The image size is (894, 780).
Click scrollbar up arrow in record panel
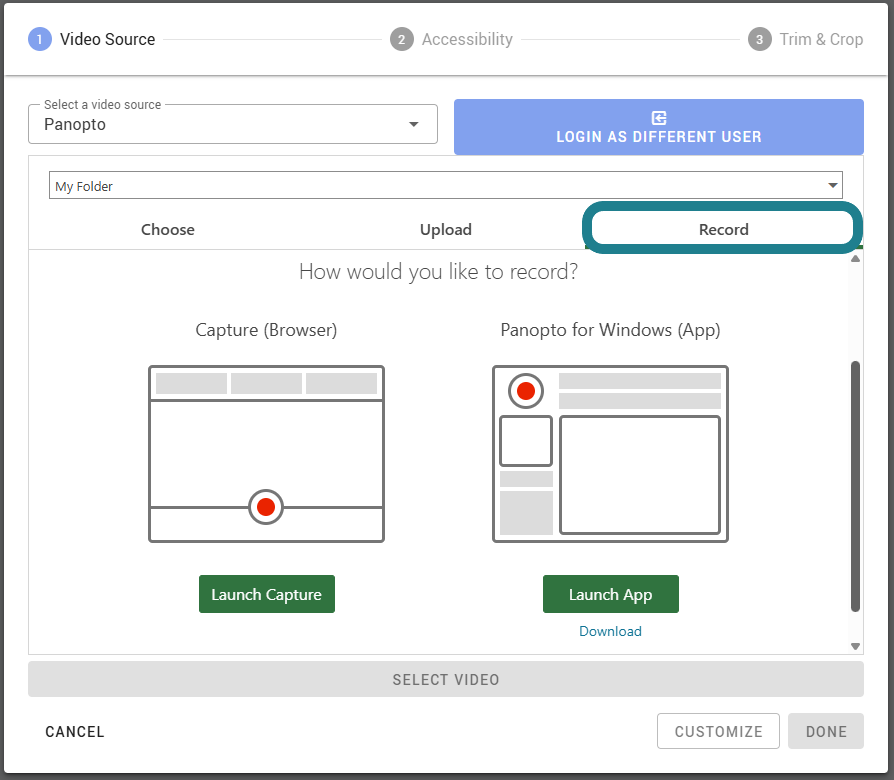click(x=855, y=259)
